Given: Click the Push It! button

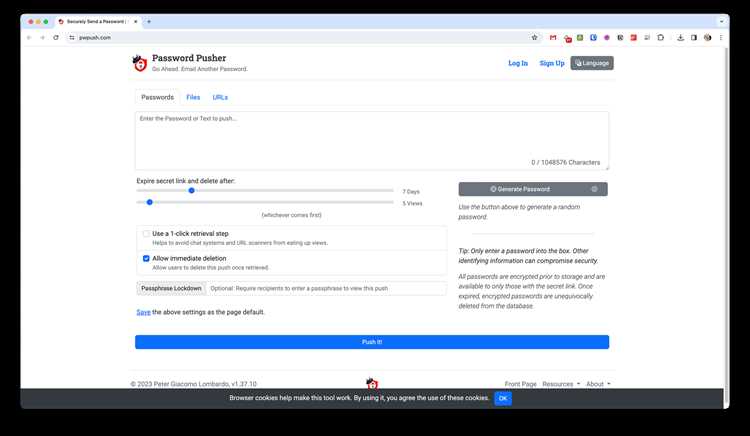Looking at the screenshot, I should click(x=372, y=342).
